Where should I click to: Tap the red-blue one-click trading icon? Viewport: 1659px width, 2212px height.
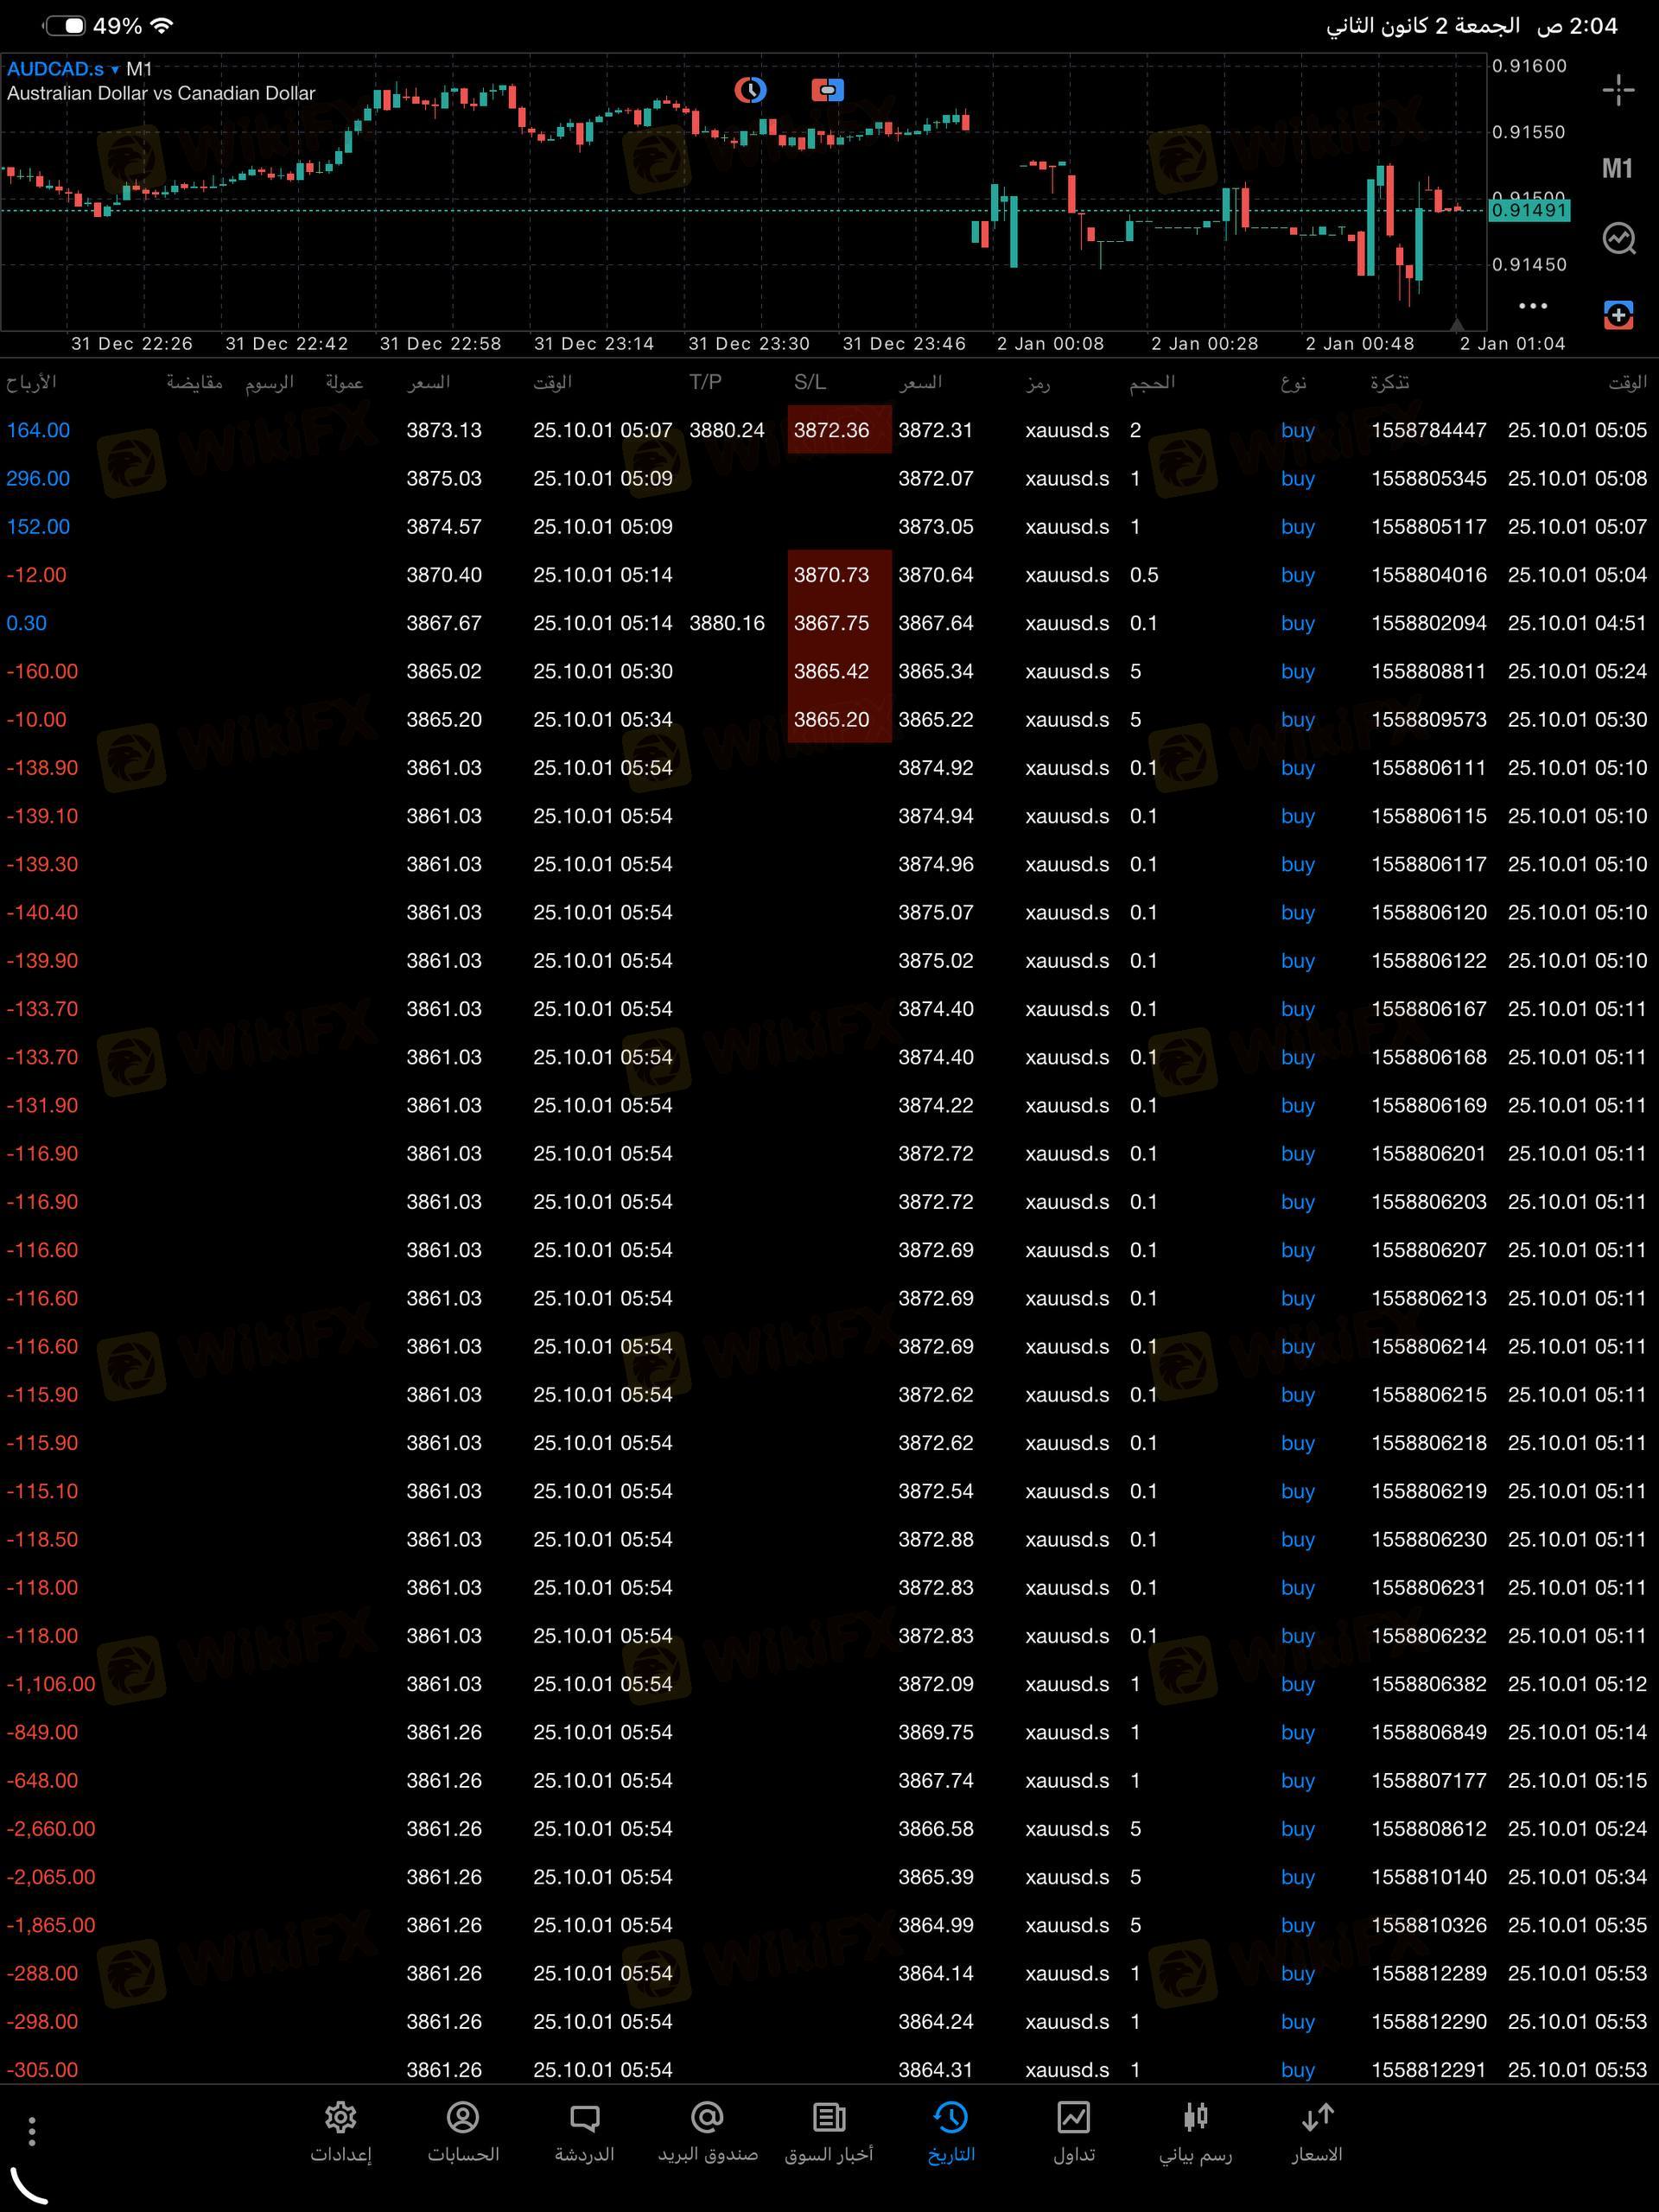[827, 91]
